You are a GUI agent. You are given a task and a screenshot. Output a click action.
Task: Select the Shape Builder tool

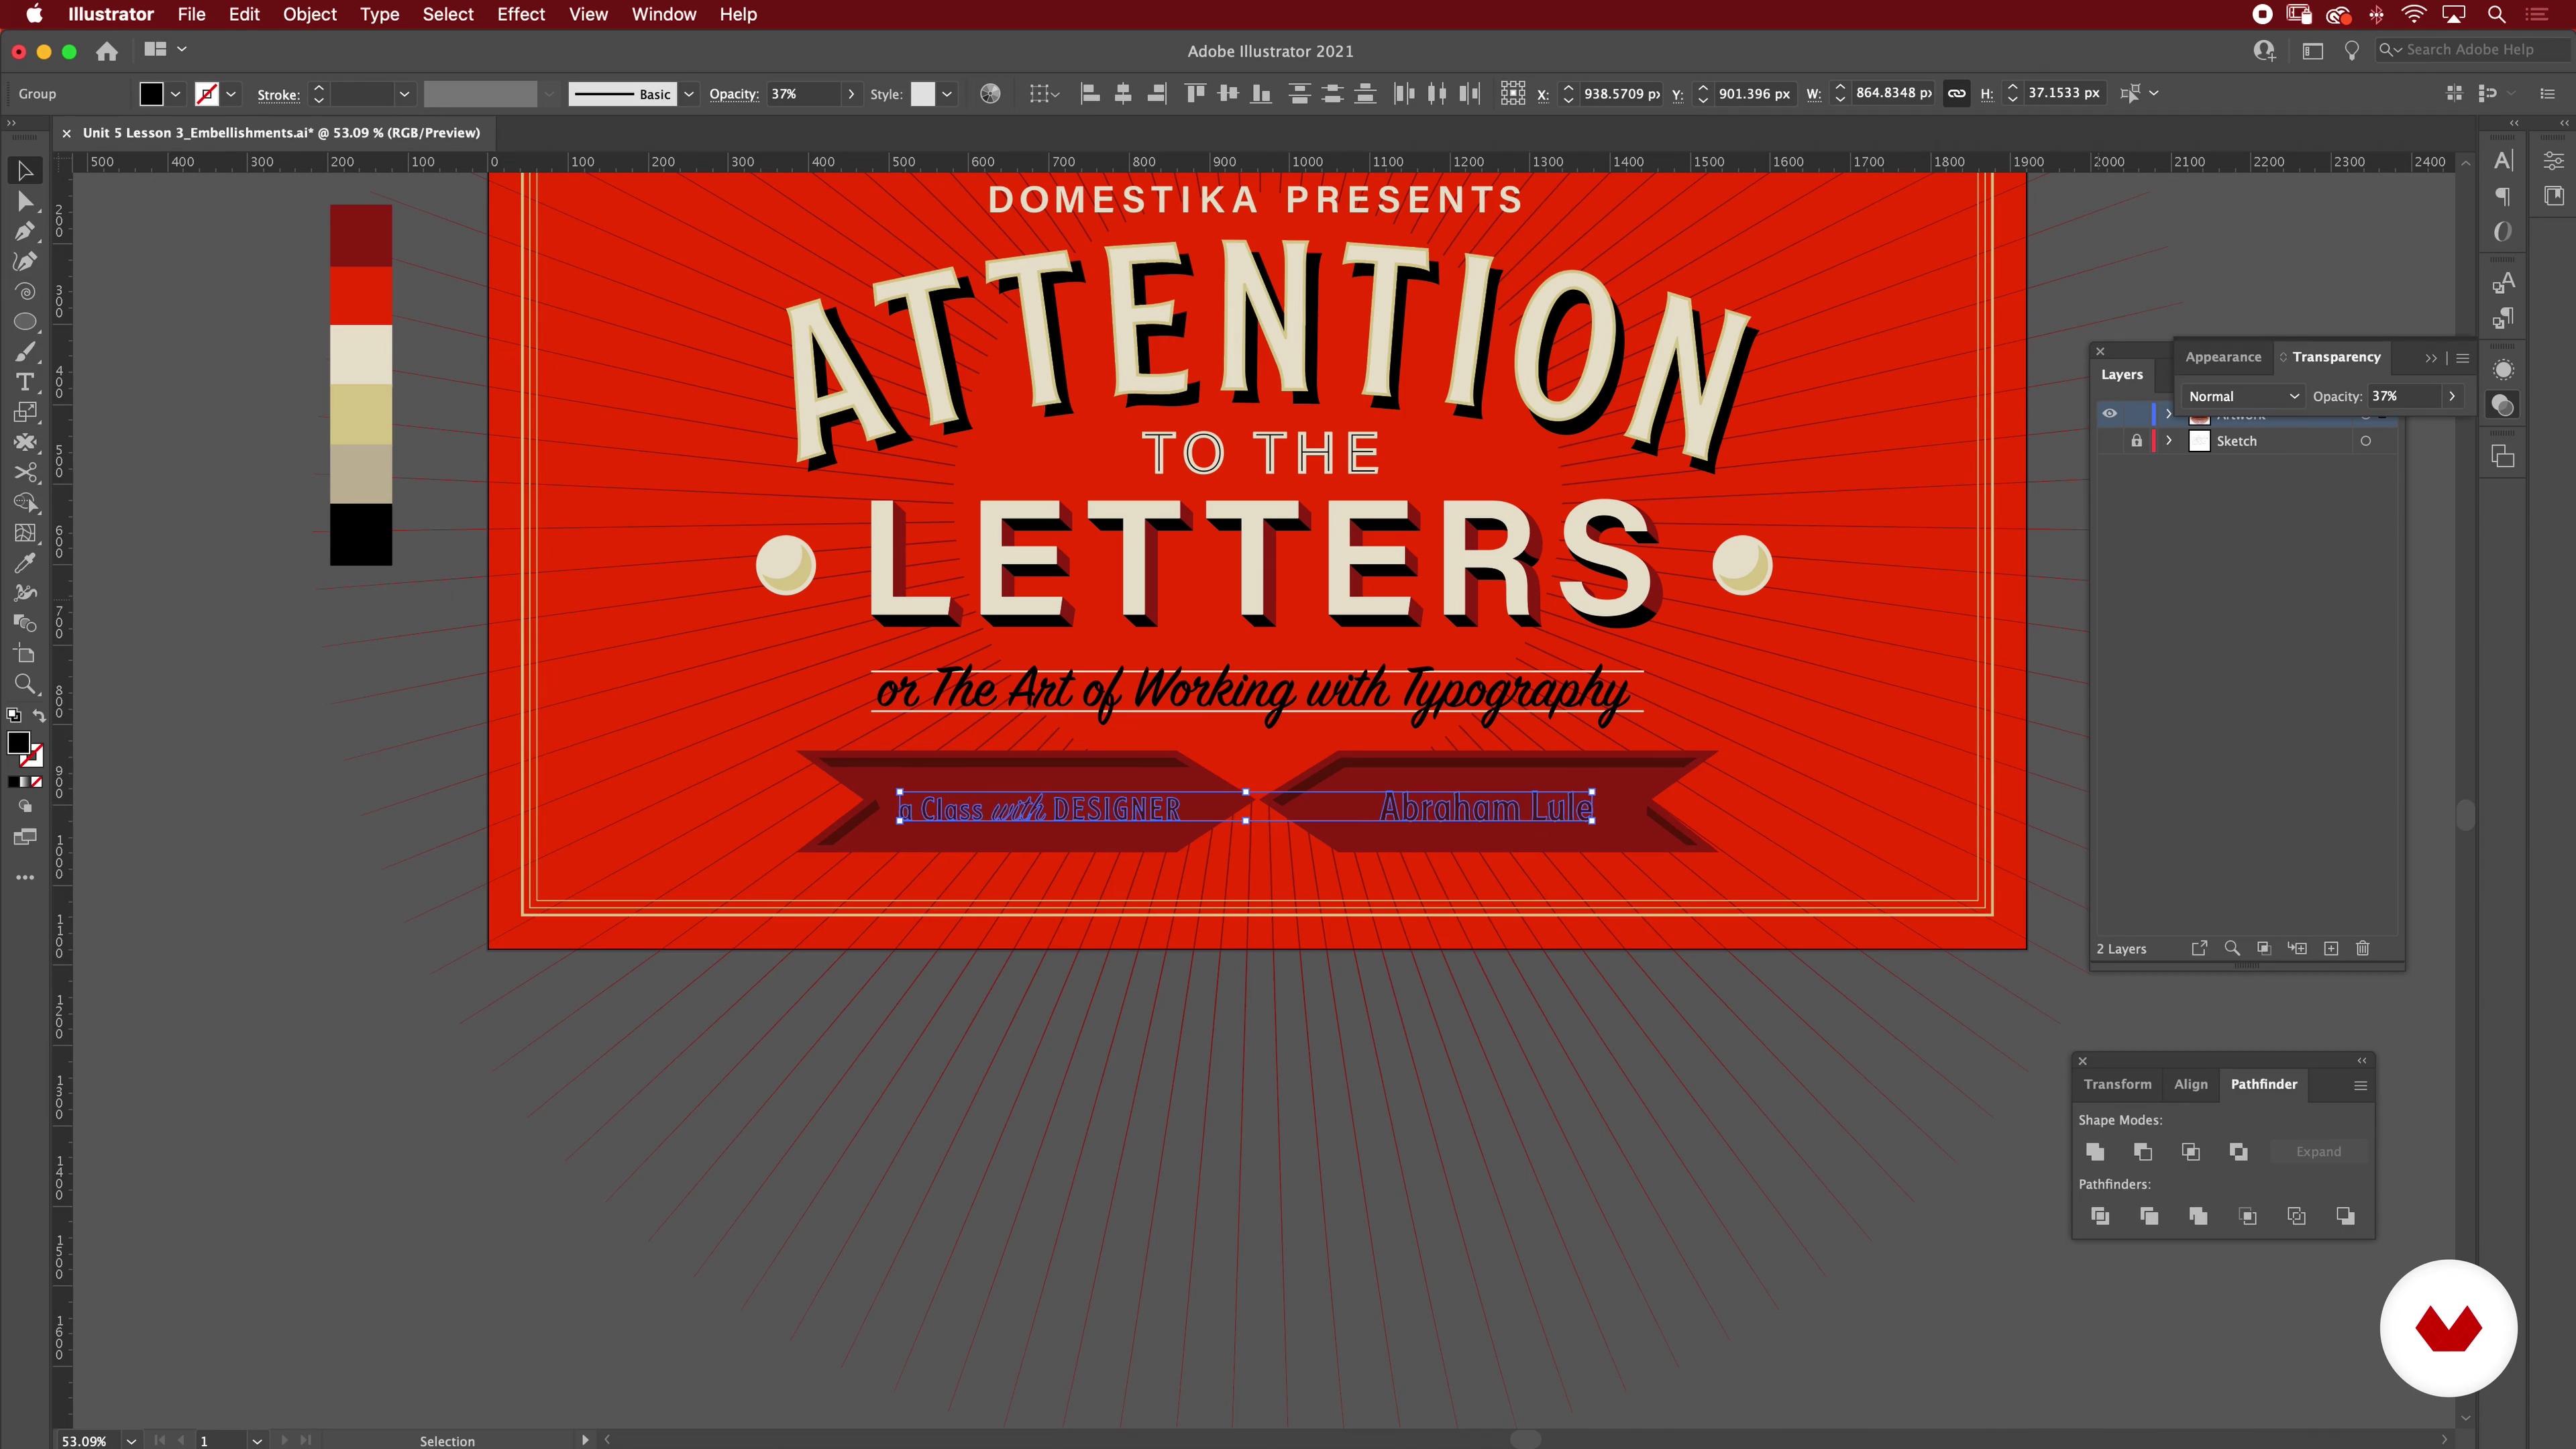(x=25, y=502)
